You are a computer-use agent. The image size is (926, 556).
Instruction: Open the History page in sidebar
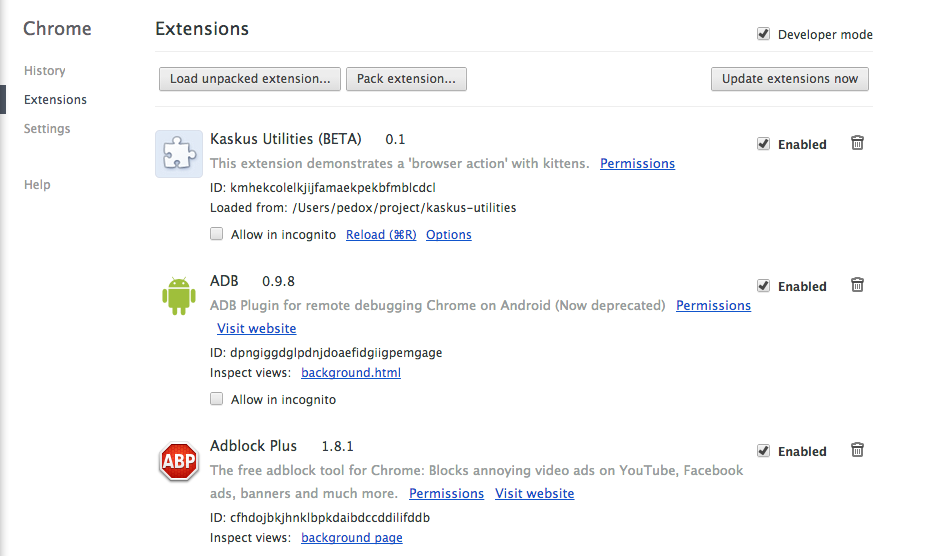(x=45, y=70)
